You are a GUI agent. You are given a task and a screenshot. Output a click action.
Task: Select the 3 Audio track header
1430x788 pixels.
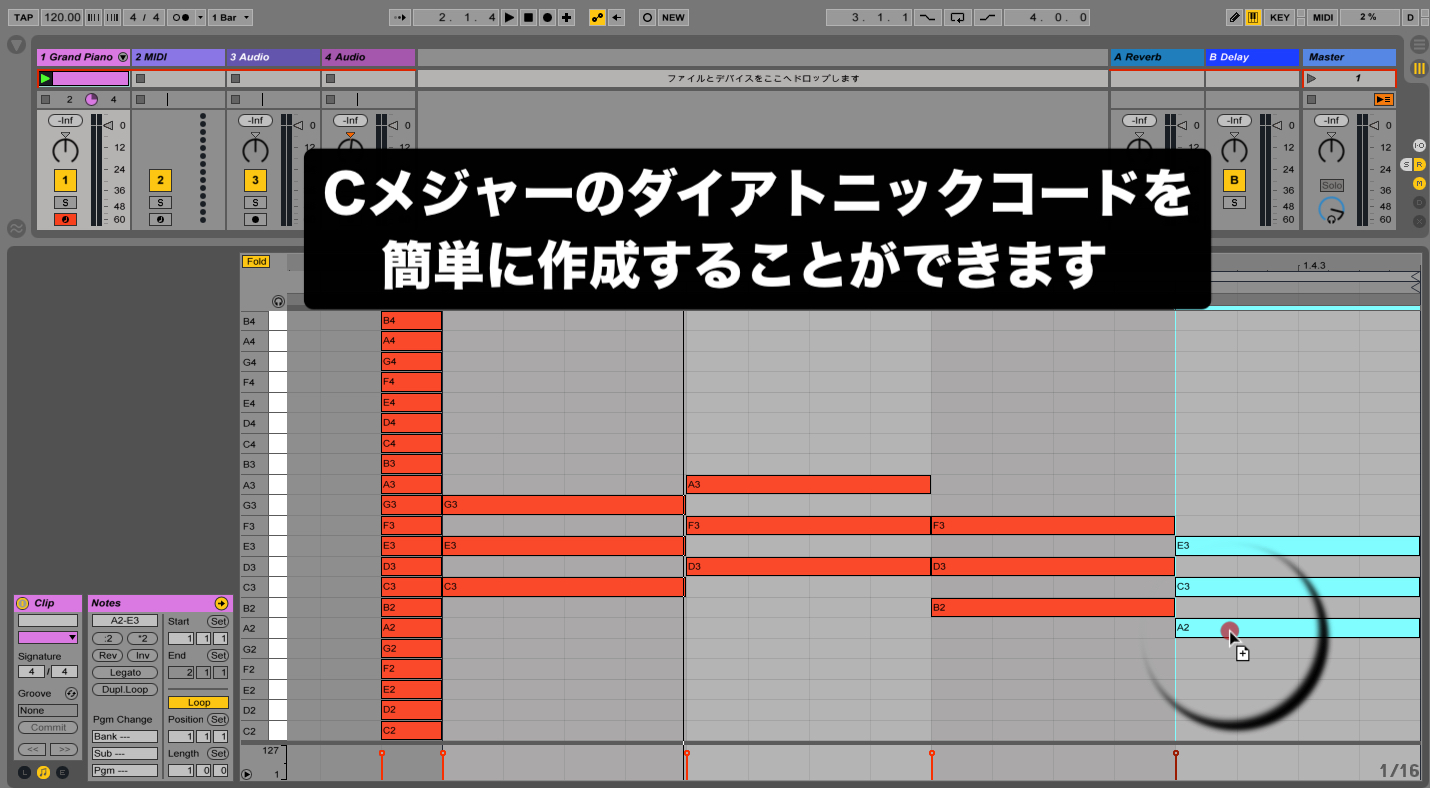point(273,57)
